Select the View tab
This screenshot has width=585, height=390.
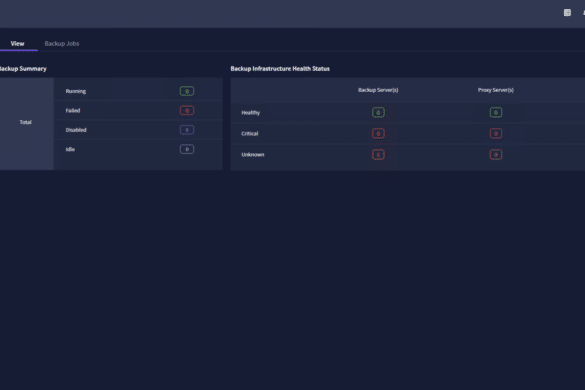[x=17, y=44]
